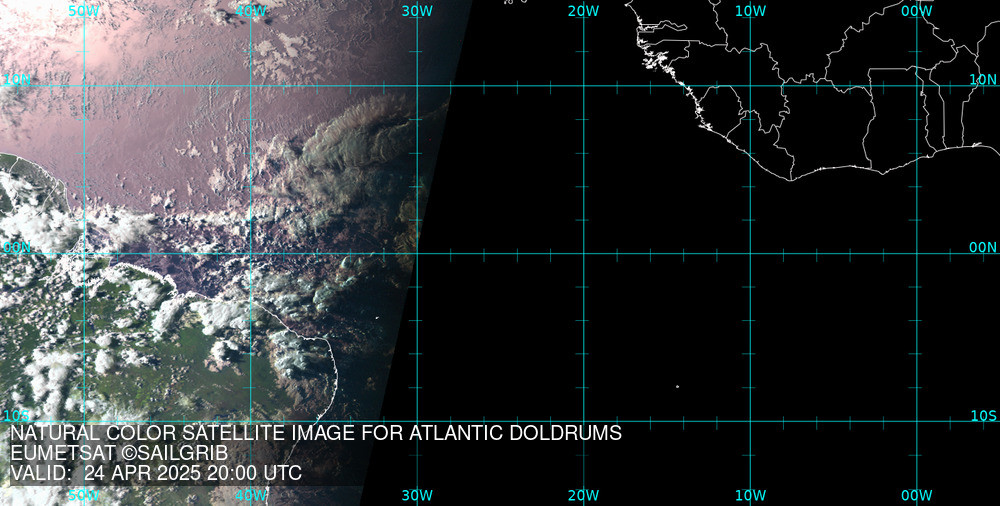
Task: Click the top 20W longitude label
Action: coord(584,11)
